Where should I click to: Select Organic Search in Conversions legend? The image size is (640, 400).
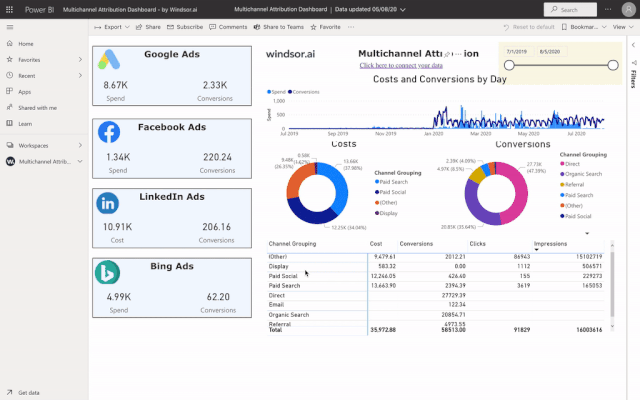coord(581,174)
